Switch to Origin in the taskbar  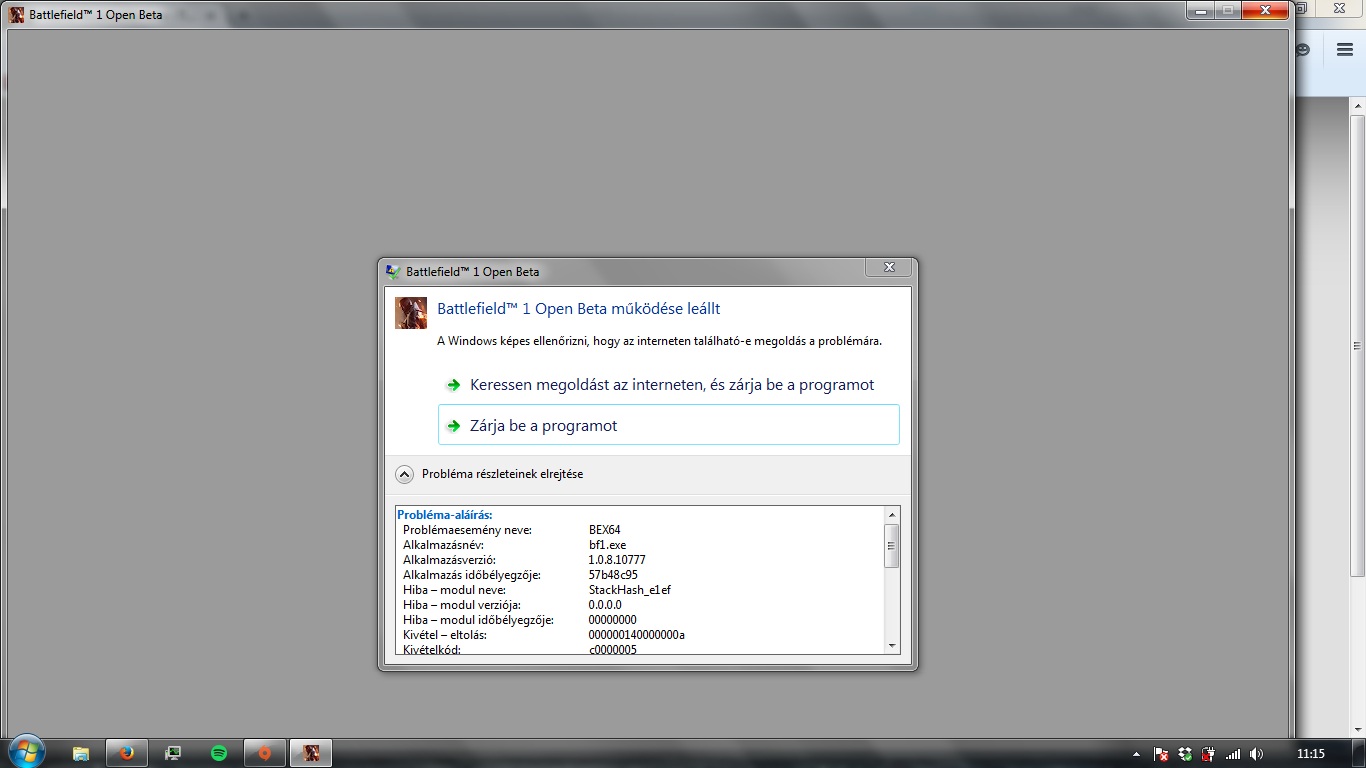(264, 753)
